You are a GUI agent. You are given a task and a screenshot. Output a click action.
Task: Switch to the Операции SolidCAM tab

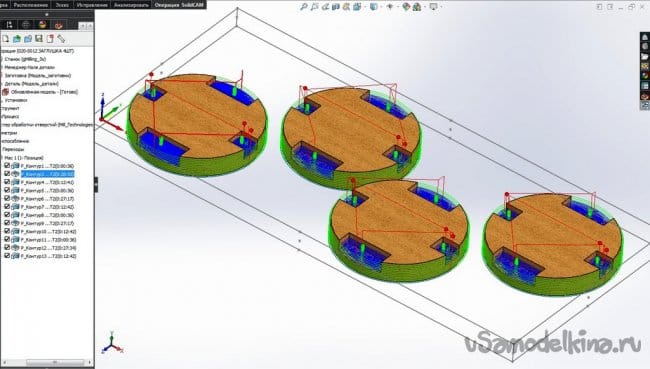179,5
